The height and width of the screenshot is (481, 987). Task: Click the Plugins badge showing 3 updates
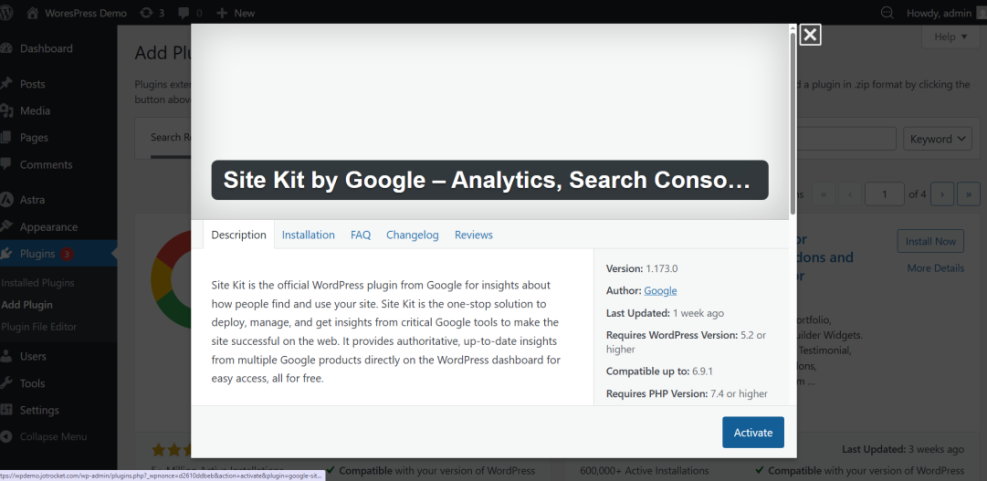click(67, 254)
